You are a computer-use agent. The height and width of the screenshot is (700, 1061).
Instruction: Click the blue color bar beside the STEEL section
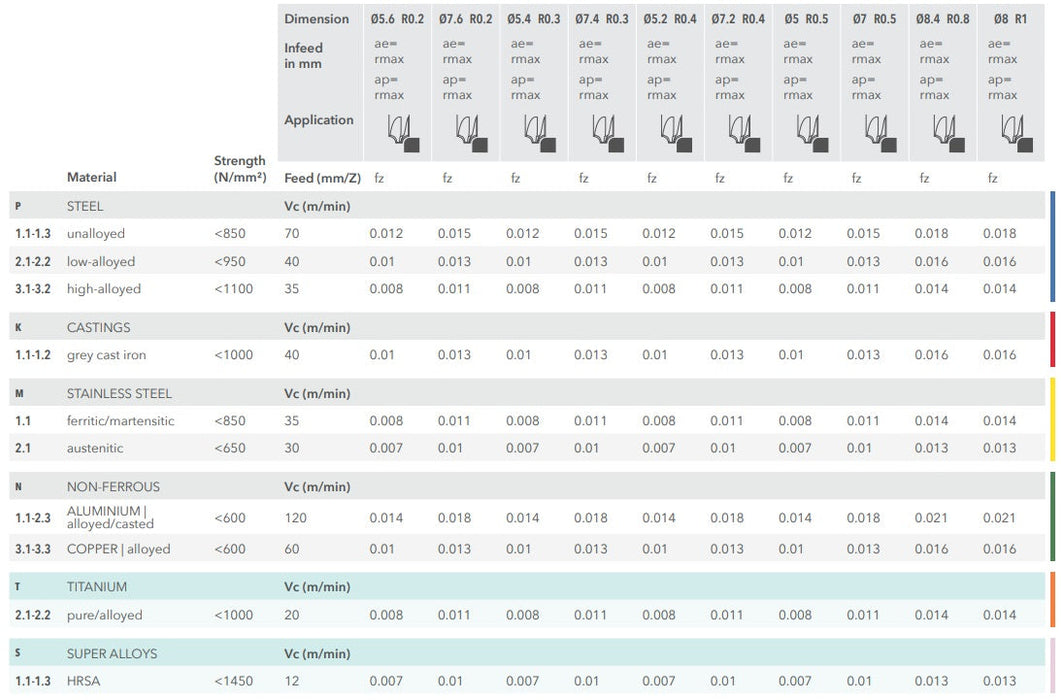click(1052, 246)
